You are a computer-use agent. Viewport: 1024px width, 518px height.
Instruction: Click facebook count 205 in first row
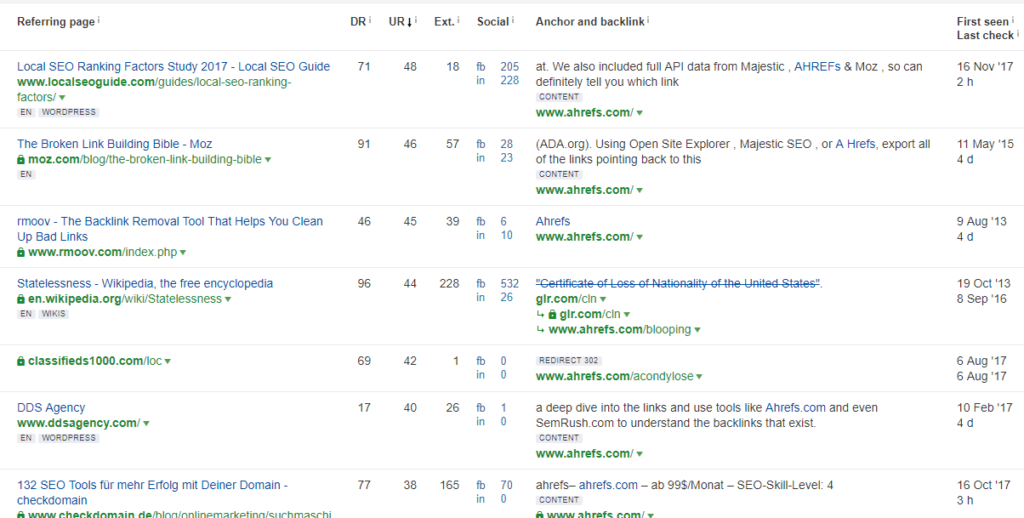tap(509, 67)
